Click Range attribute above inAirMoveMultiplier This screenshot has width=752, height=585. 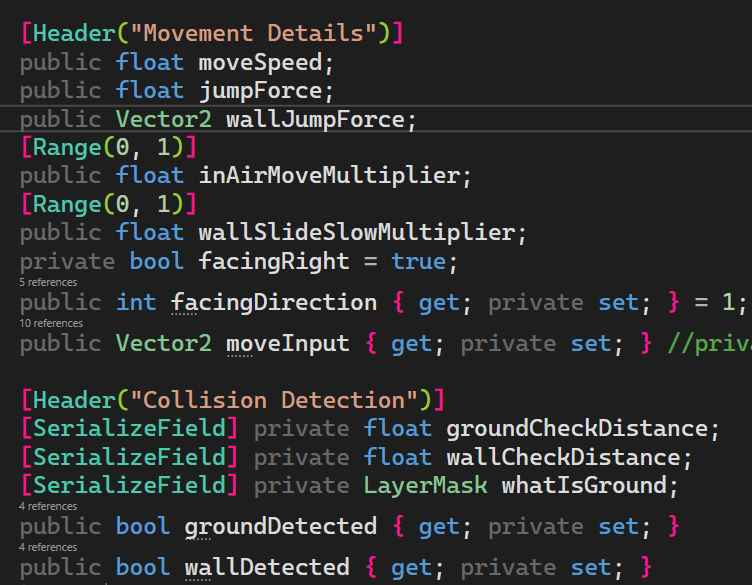coord(67,147)
